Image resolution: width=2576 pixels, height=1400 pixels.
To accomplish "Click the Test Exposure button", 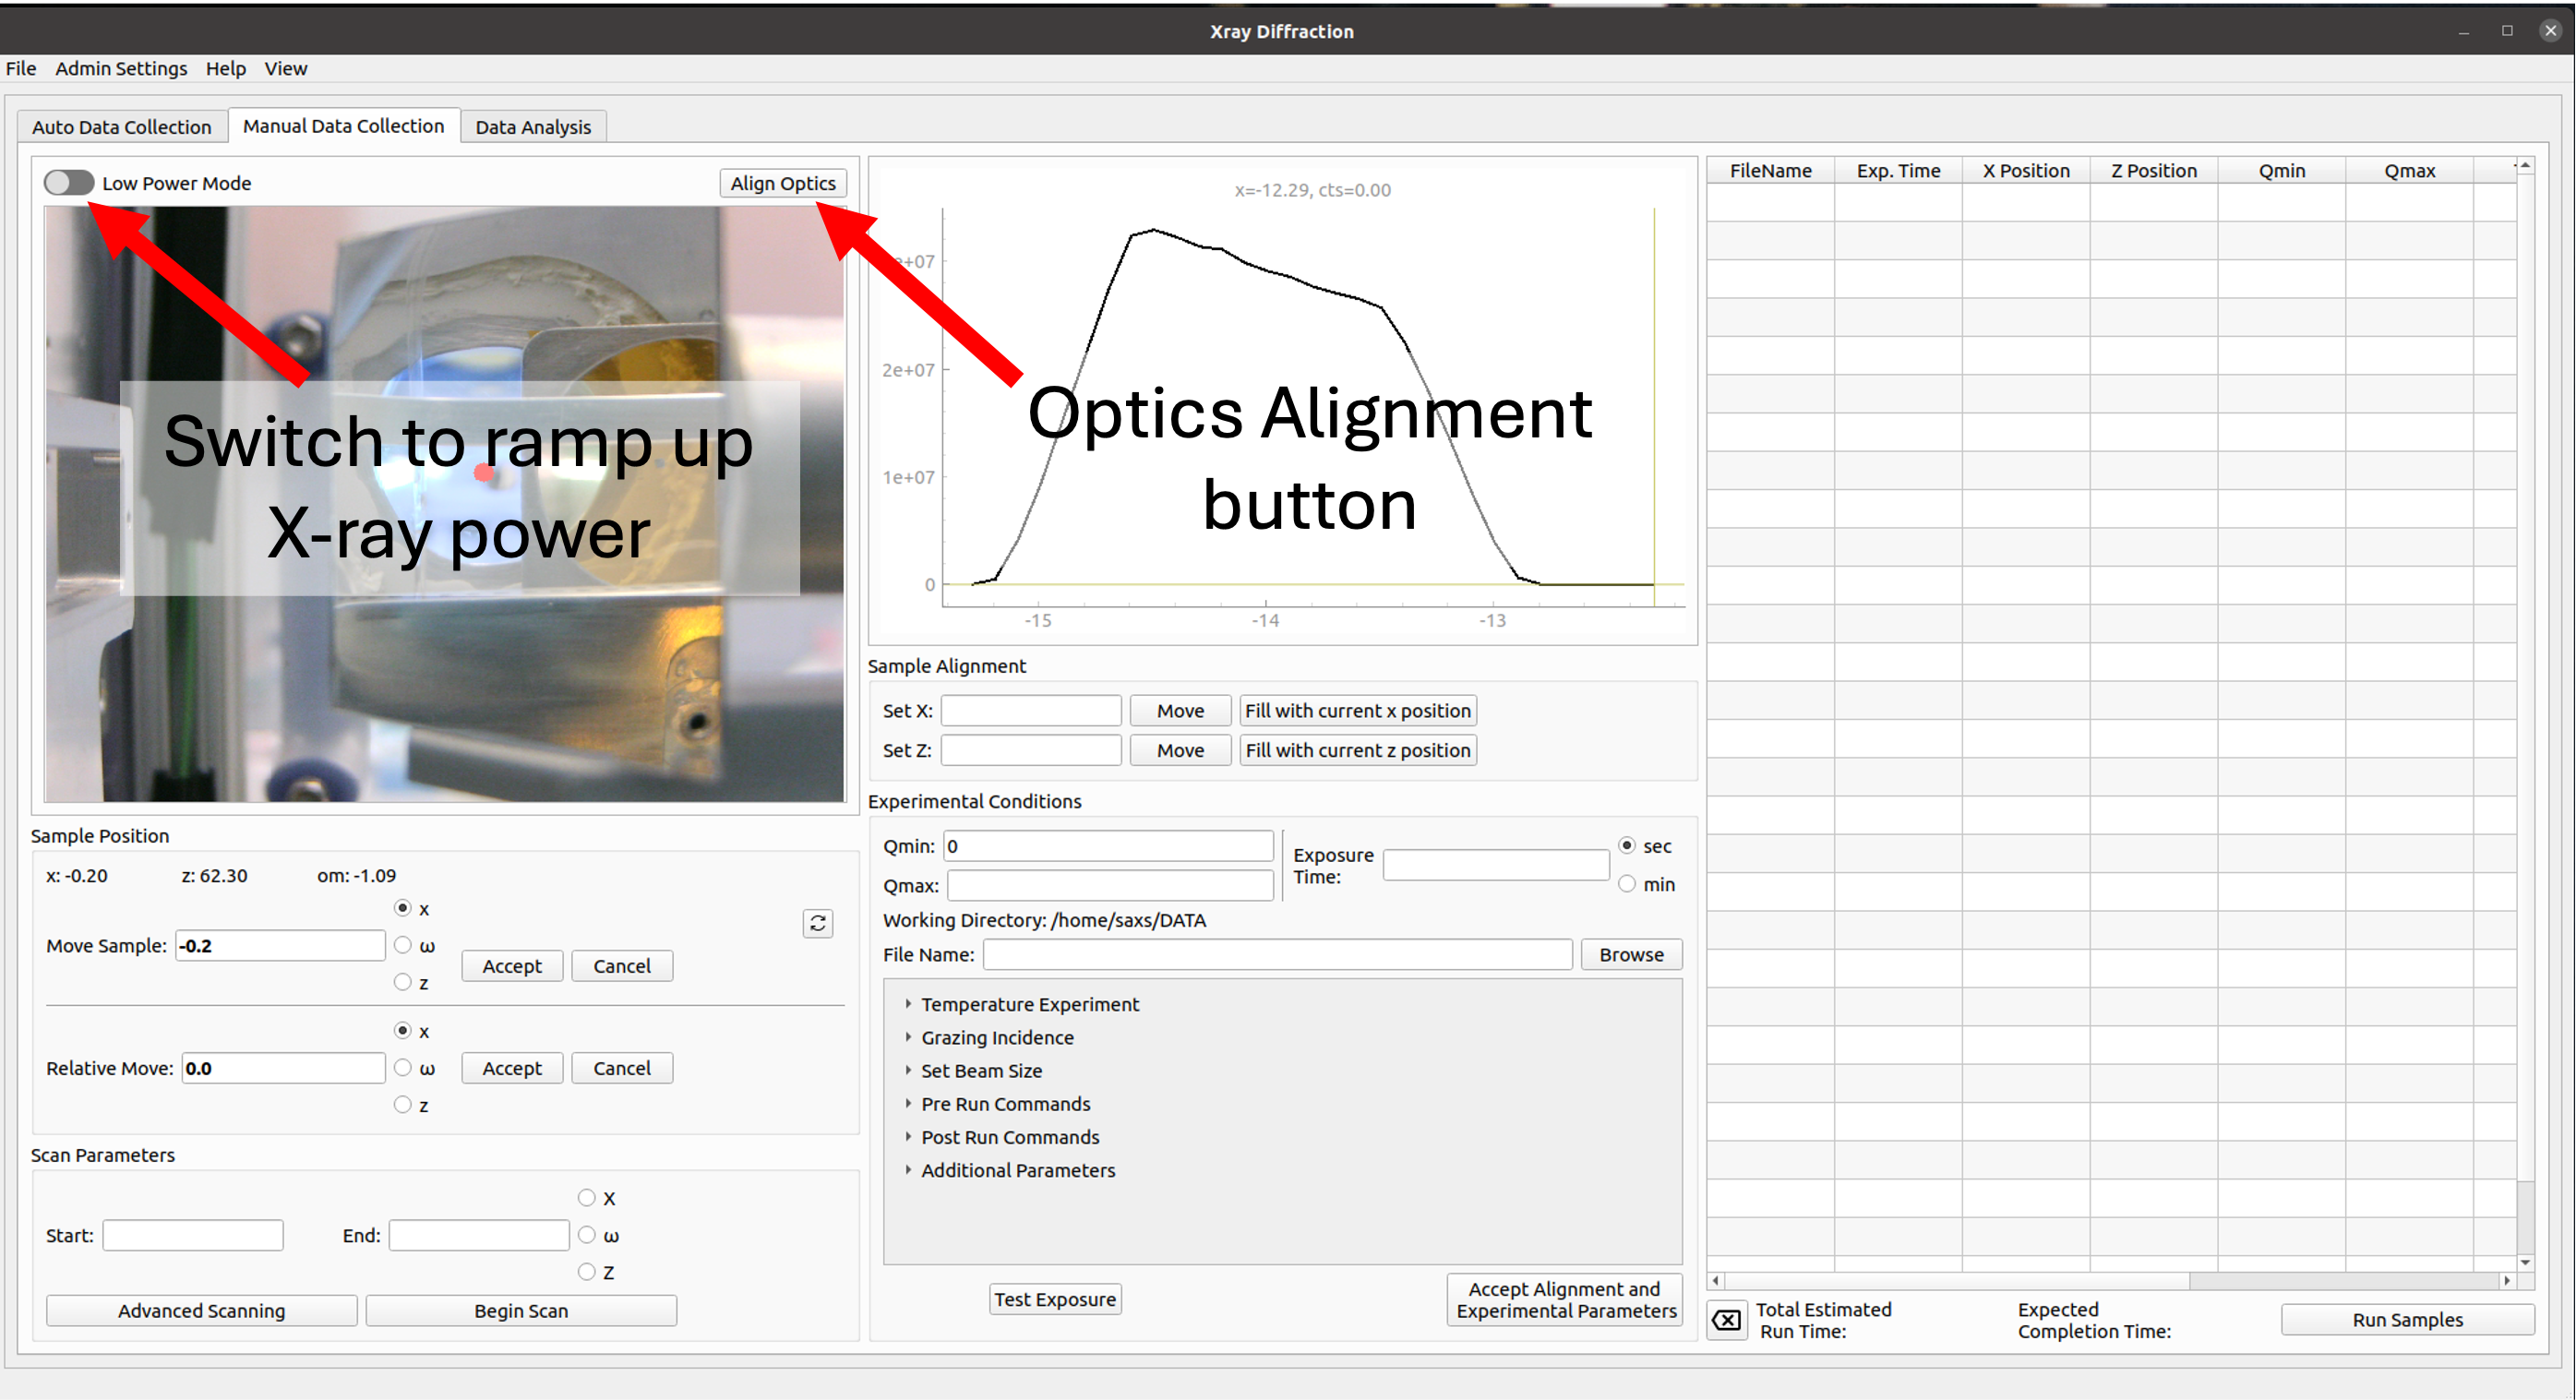I will click(x=1054, y=1299).
